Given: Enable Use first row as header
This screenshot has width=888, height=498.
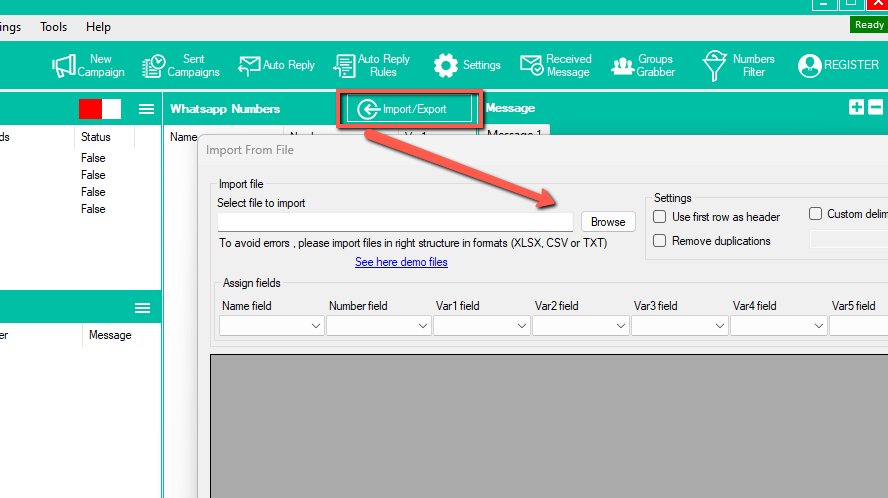Looking at the screenshot, I should tap(660, 216).
